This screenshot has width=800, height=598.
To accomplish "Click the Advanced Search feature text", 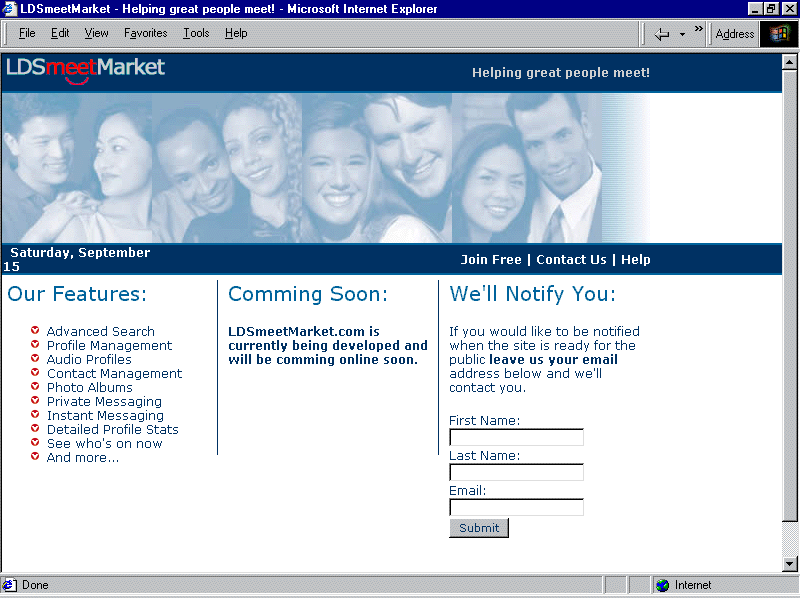I will [x=101, y=332].
